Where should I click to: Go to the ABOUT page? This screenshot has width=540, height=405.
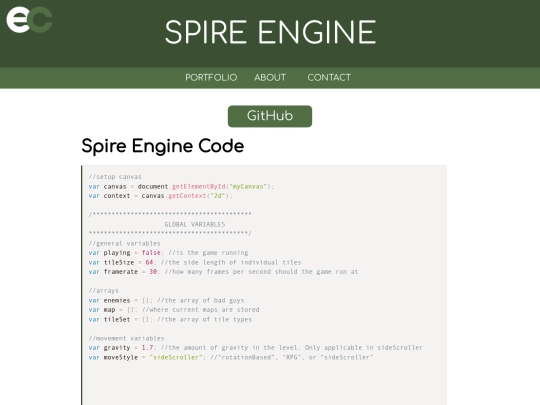[x=270, y=77]
